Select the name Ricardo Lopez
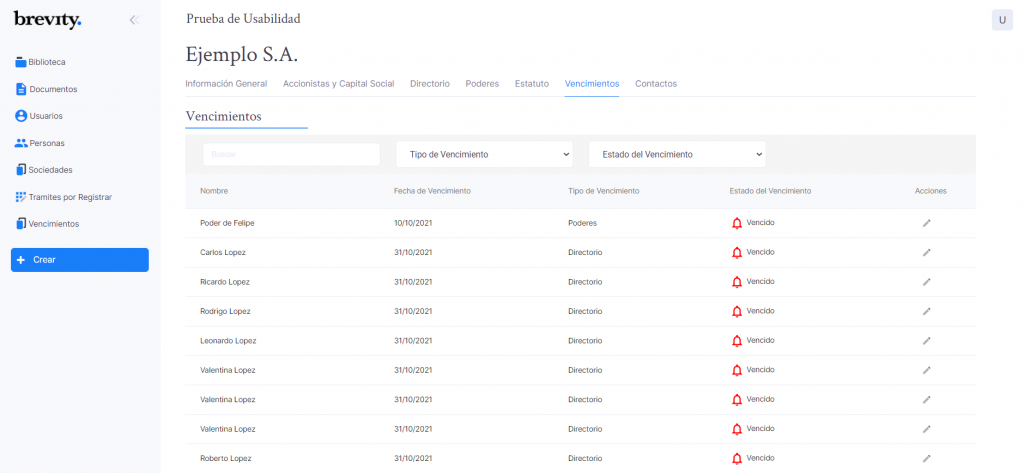This screenshot has height=473, width=1024. coord(225,282)
